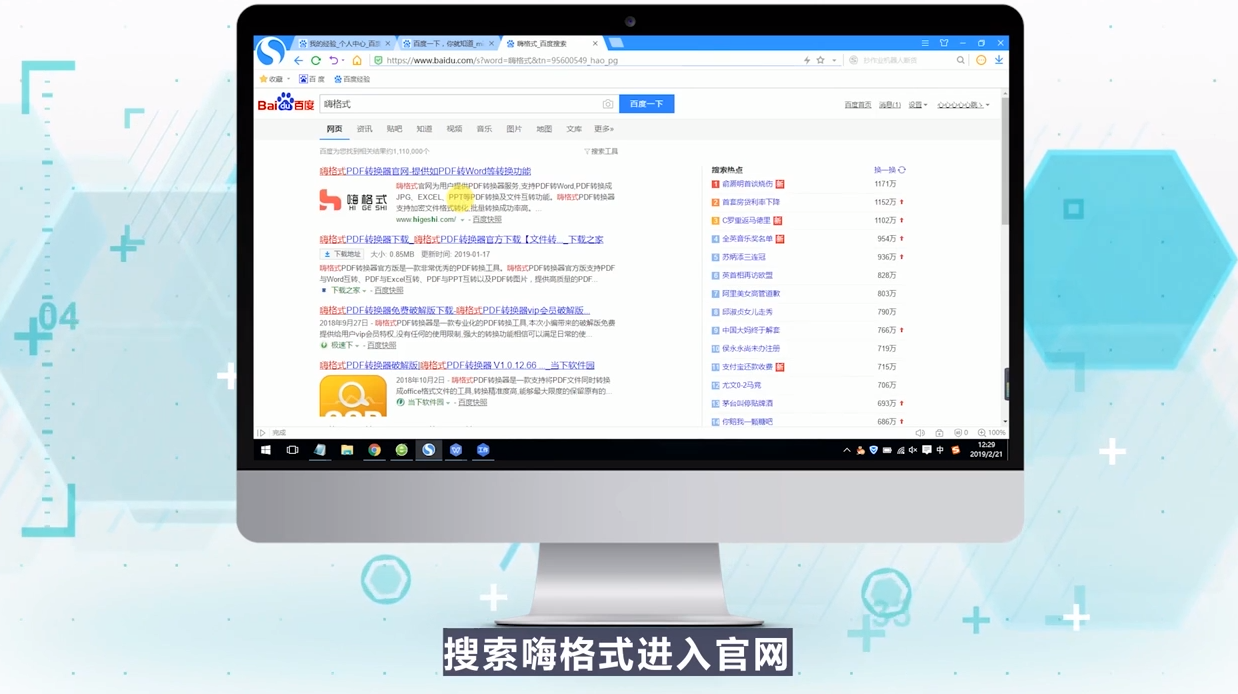Image resolution: width=1238 pixels, height=694 pixels.
Task: Switch to the 我的经验_个人中心 browser tab
Action: click(x=344, y=44)
